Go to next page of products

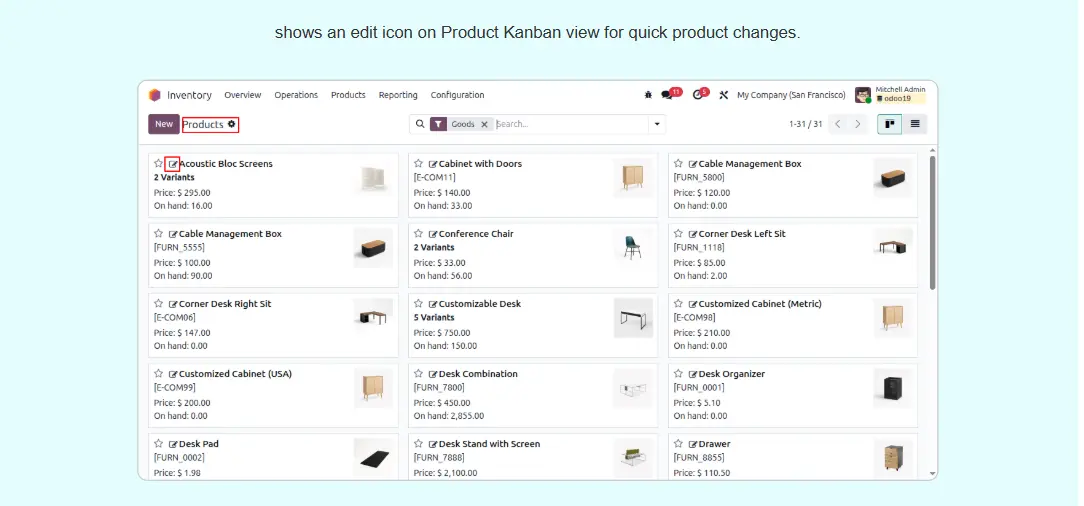coord(857,124)
